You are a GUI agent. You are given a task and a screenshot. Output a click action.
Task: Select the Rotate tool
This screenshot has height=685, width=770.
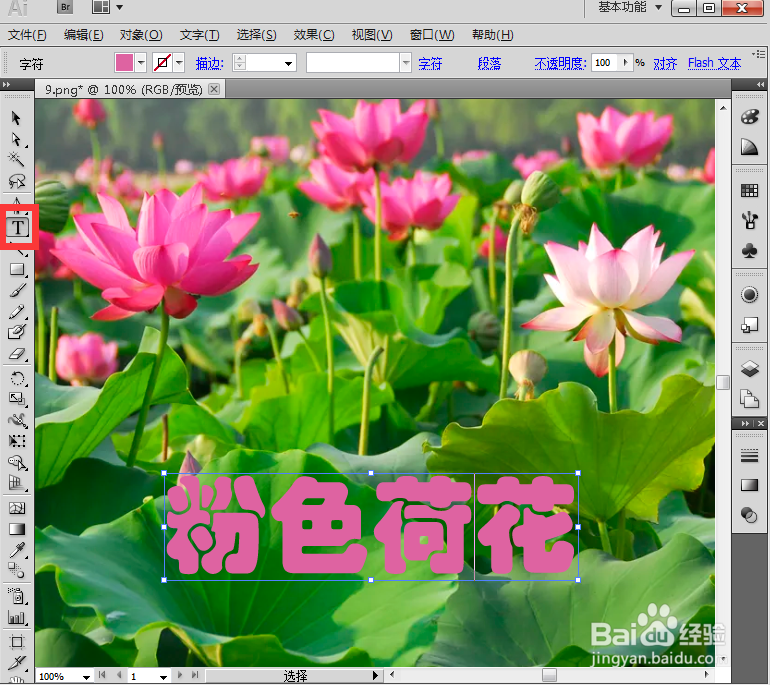pos(17,378)
